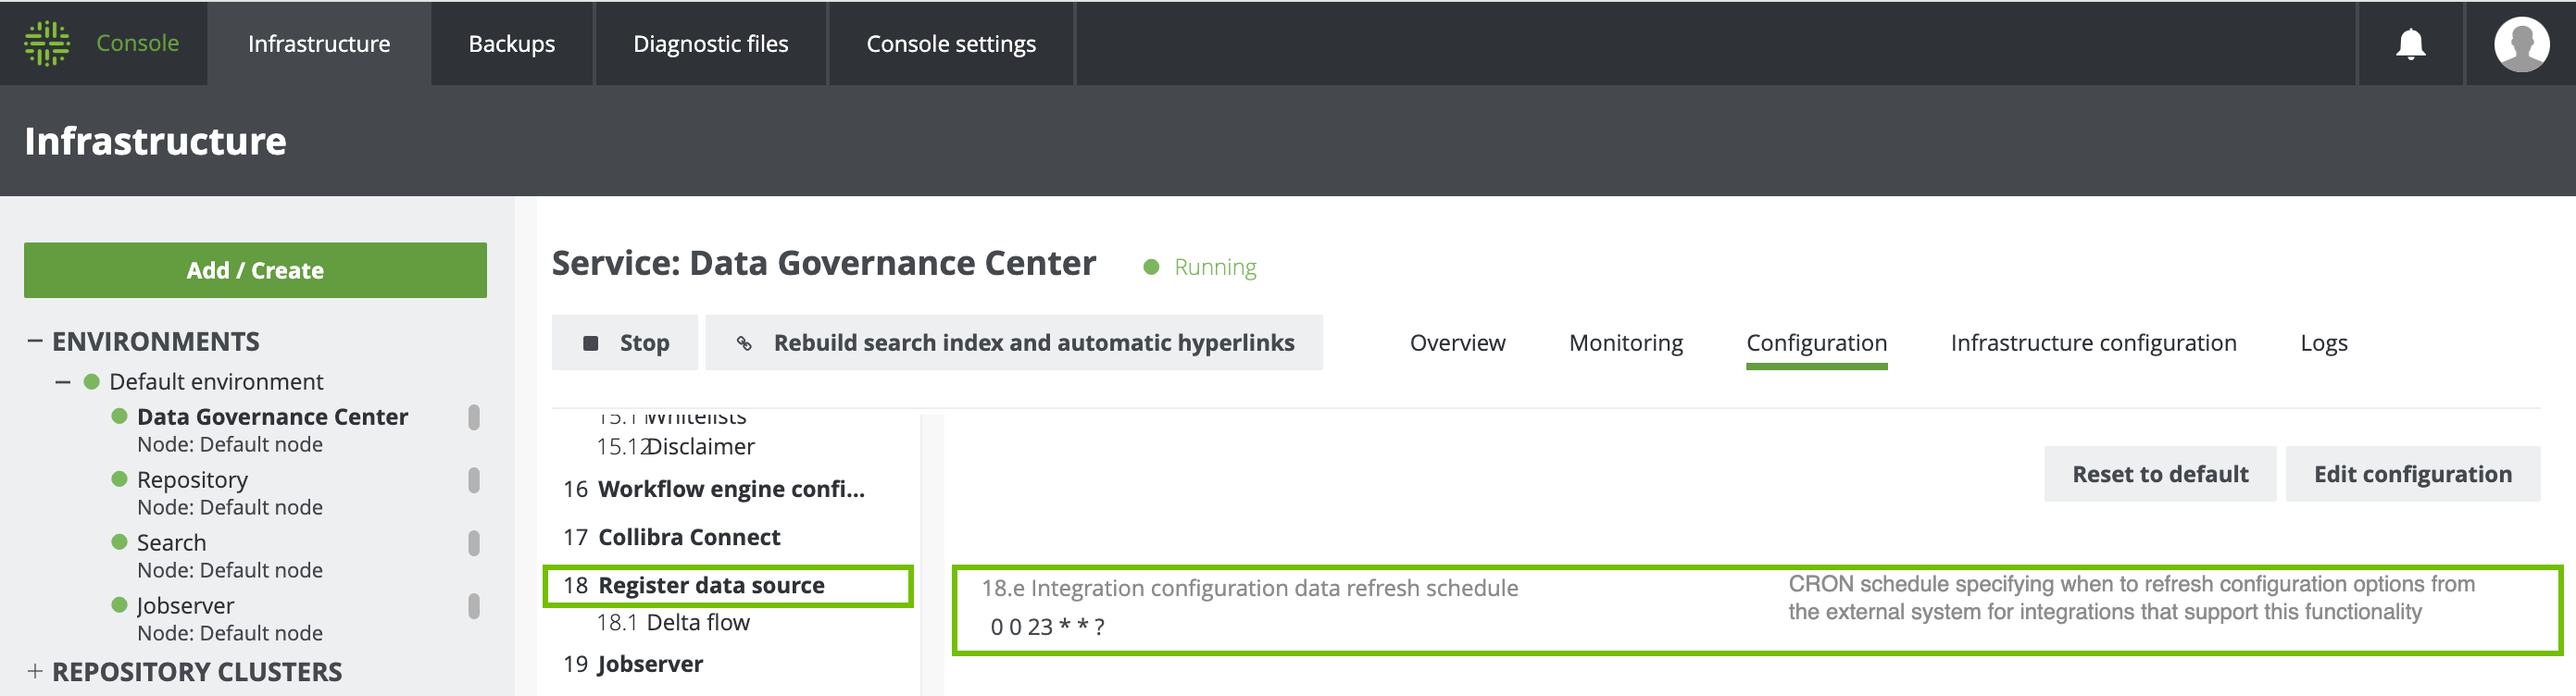This screenshot has height=696, width=2576.
Task: Open the user profile avatar
Action: coord(2520,44)
